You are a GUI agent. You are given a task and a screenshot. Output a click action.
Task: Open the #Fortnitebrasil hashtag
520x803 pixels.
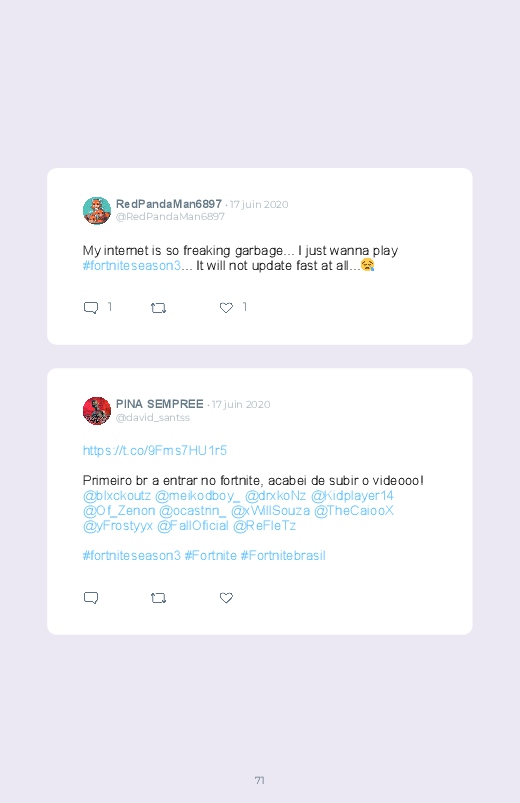pyautogui.click(x=283, y=555)
